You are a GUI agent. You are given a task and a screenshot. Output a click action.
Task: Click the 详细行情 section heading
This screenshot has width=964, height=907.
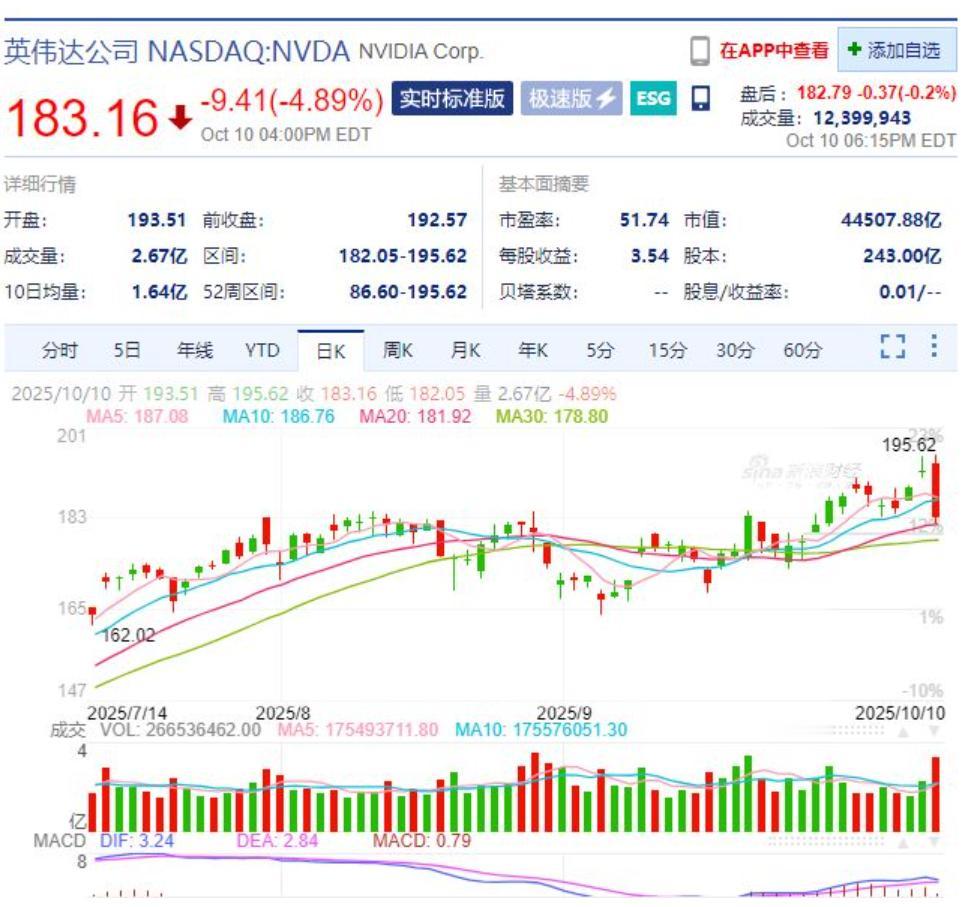40,184
